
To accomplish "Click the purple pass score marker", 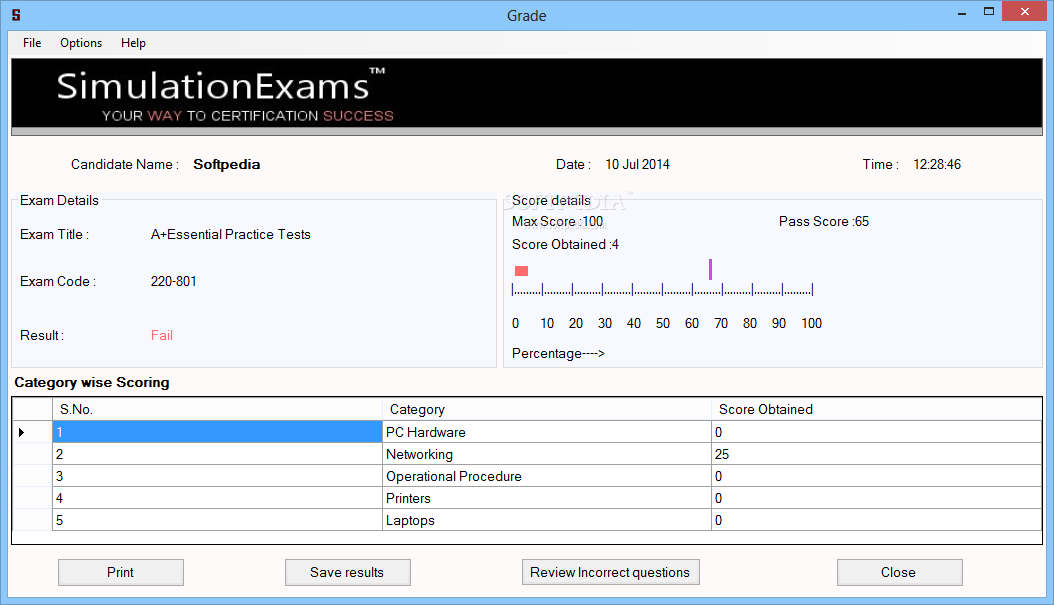I will (x=710, y=270).
